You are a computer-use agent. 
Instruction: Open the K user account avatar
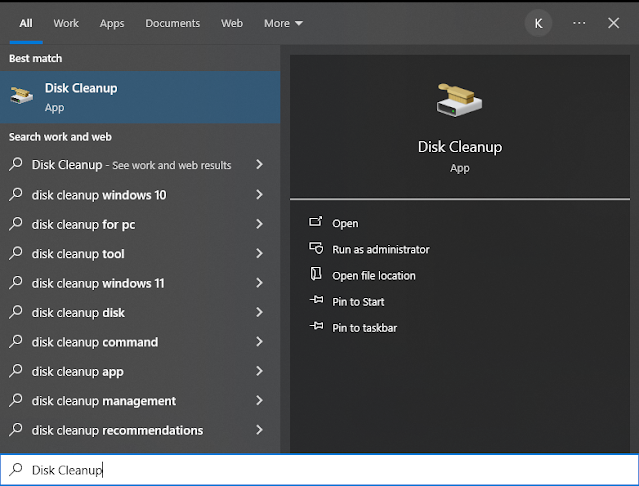pos(538,23)
